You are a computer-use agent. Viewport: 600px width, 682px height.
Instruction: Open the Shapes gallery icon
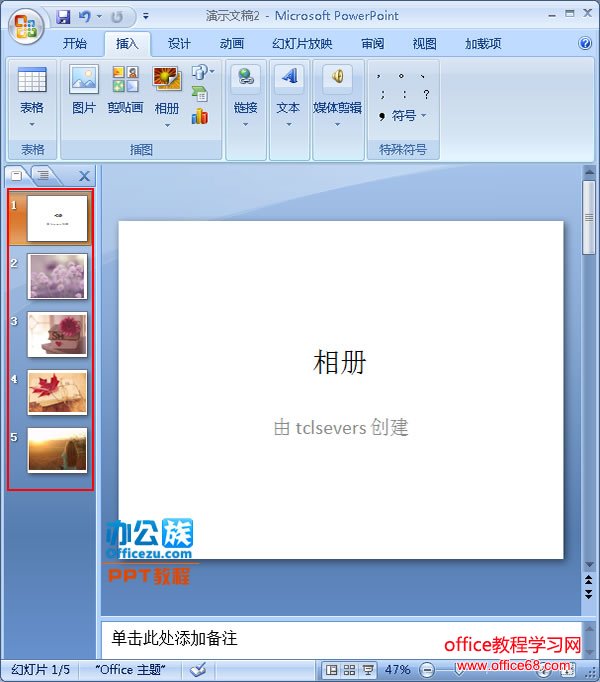(x=202, y=72)
